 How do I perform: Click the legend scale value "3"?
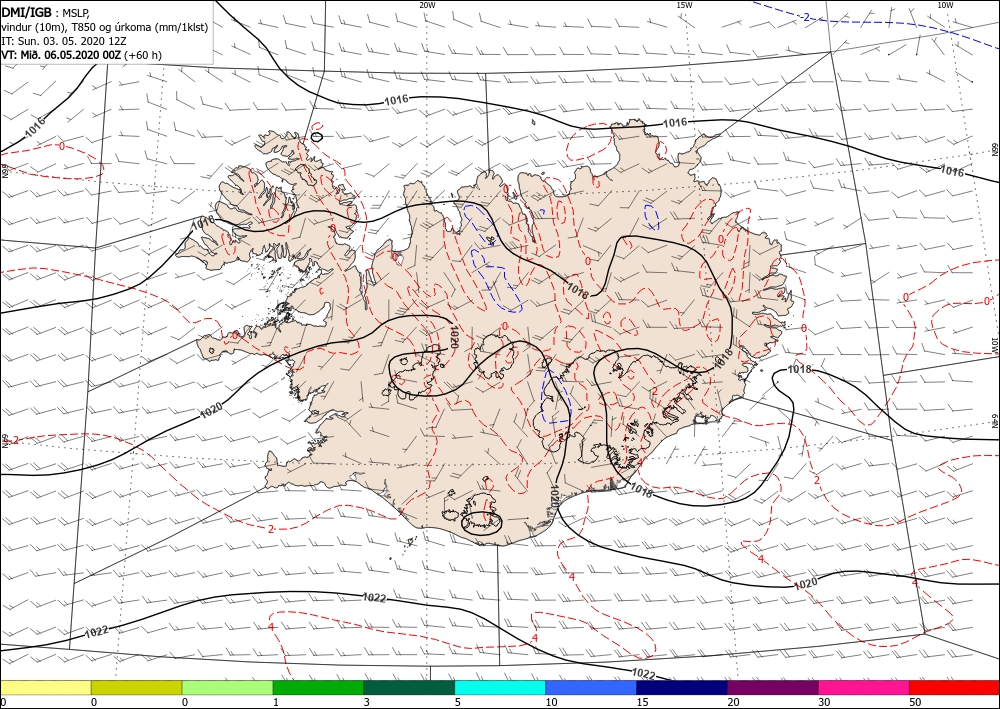[367, 702]
